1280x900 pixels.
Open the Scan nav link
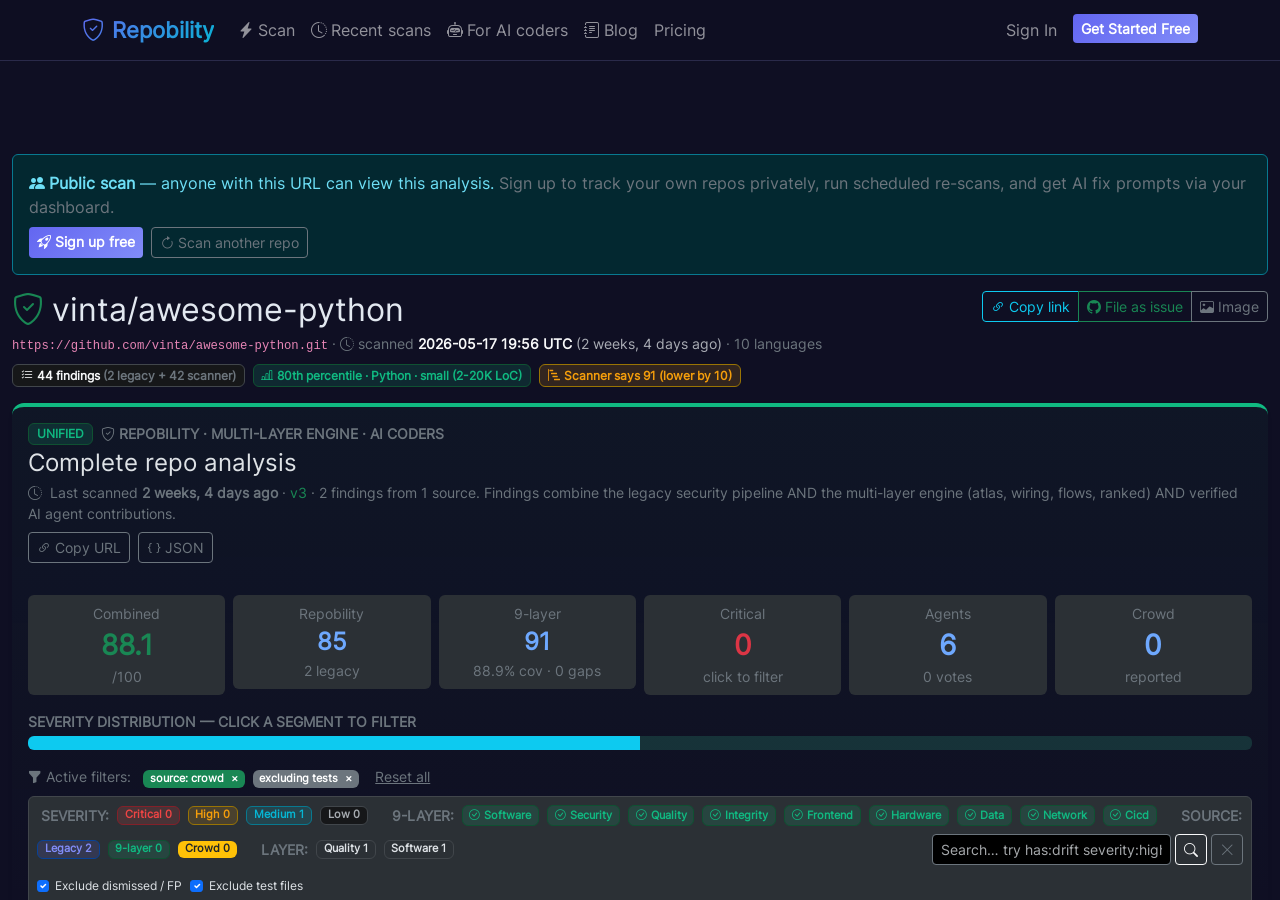coord(267,30)
